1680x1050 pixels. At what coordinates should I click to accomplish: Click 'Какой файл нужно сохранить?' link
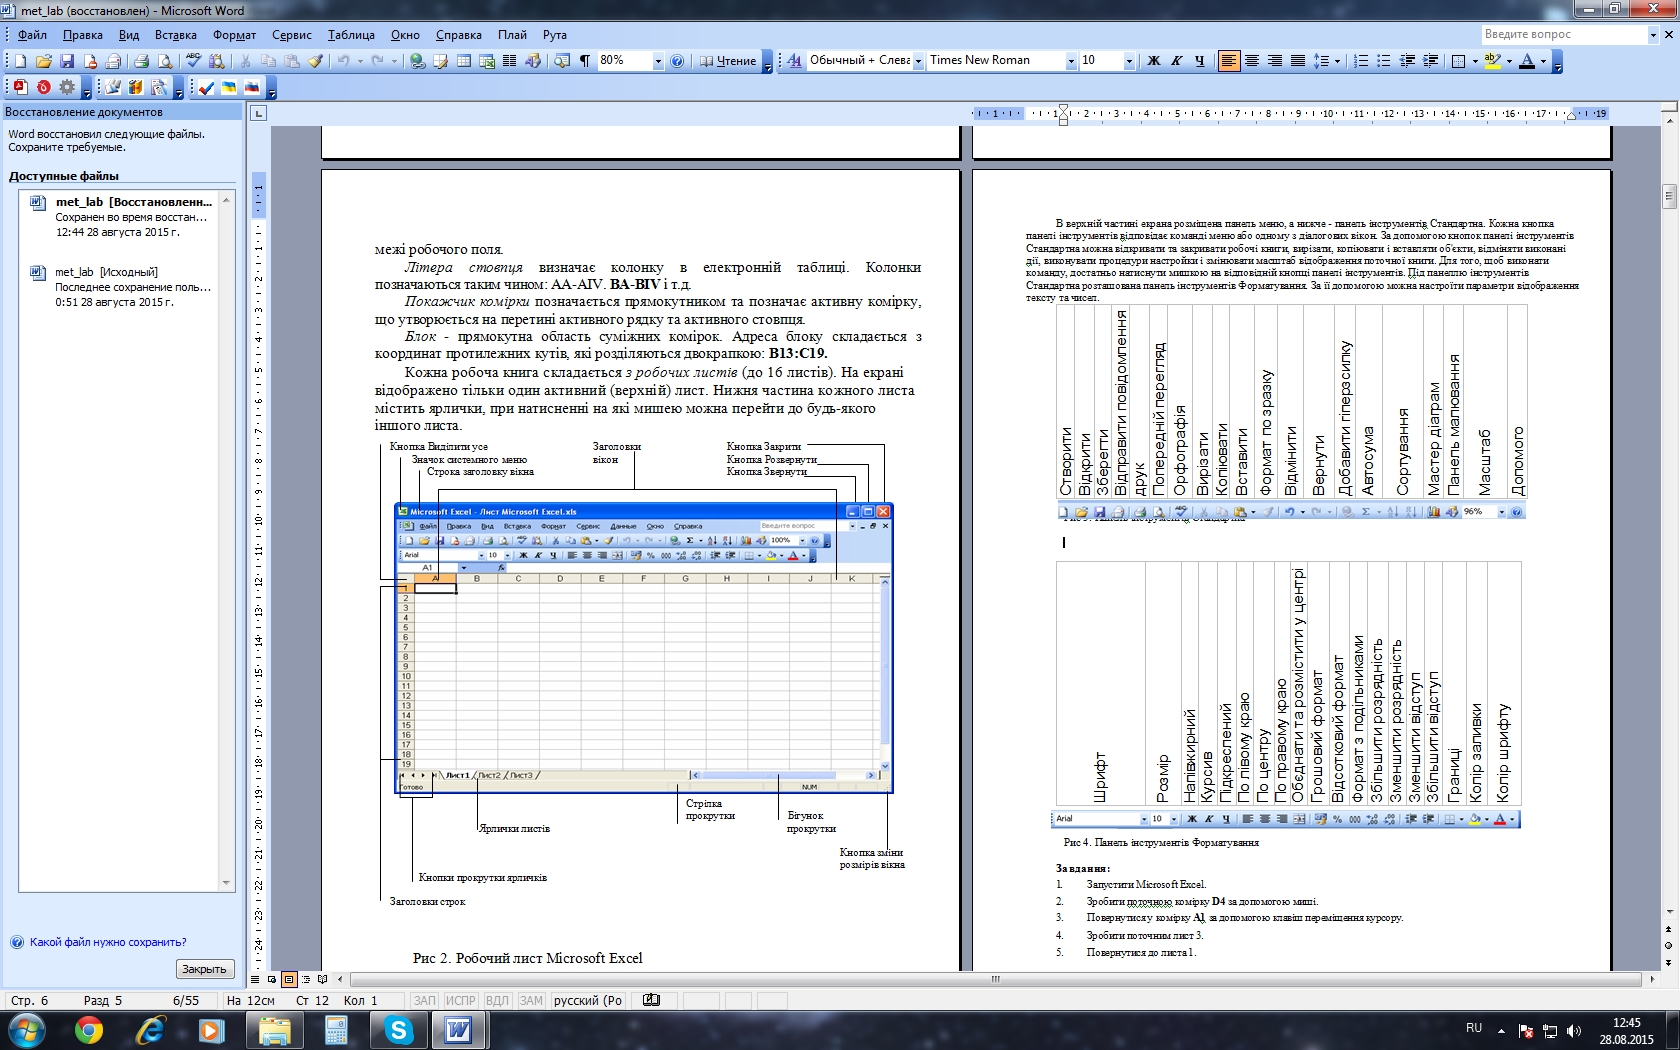pos(108,942)
